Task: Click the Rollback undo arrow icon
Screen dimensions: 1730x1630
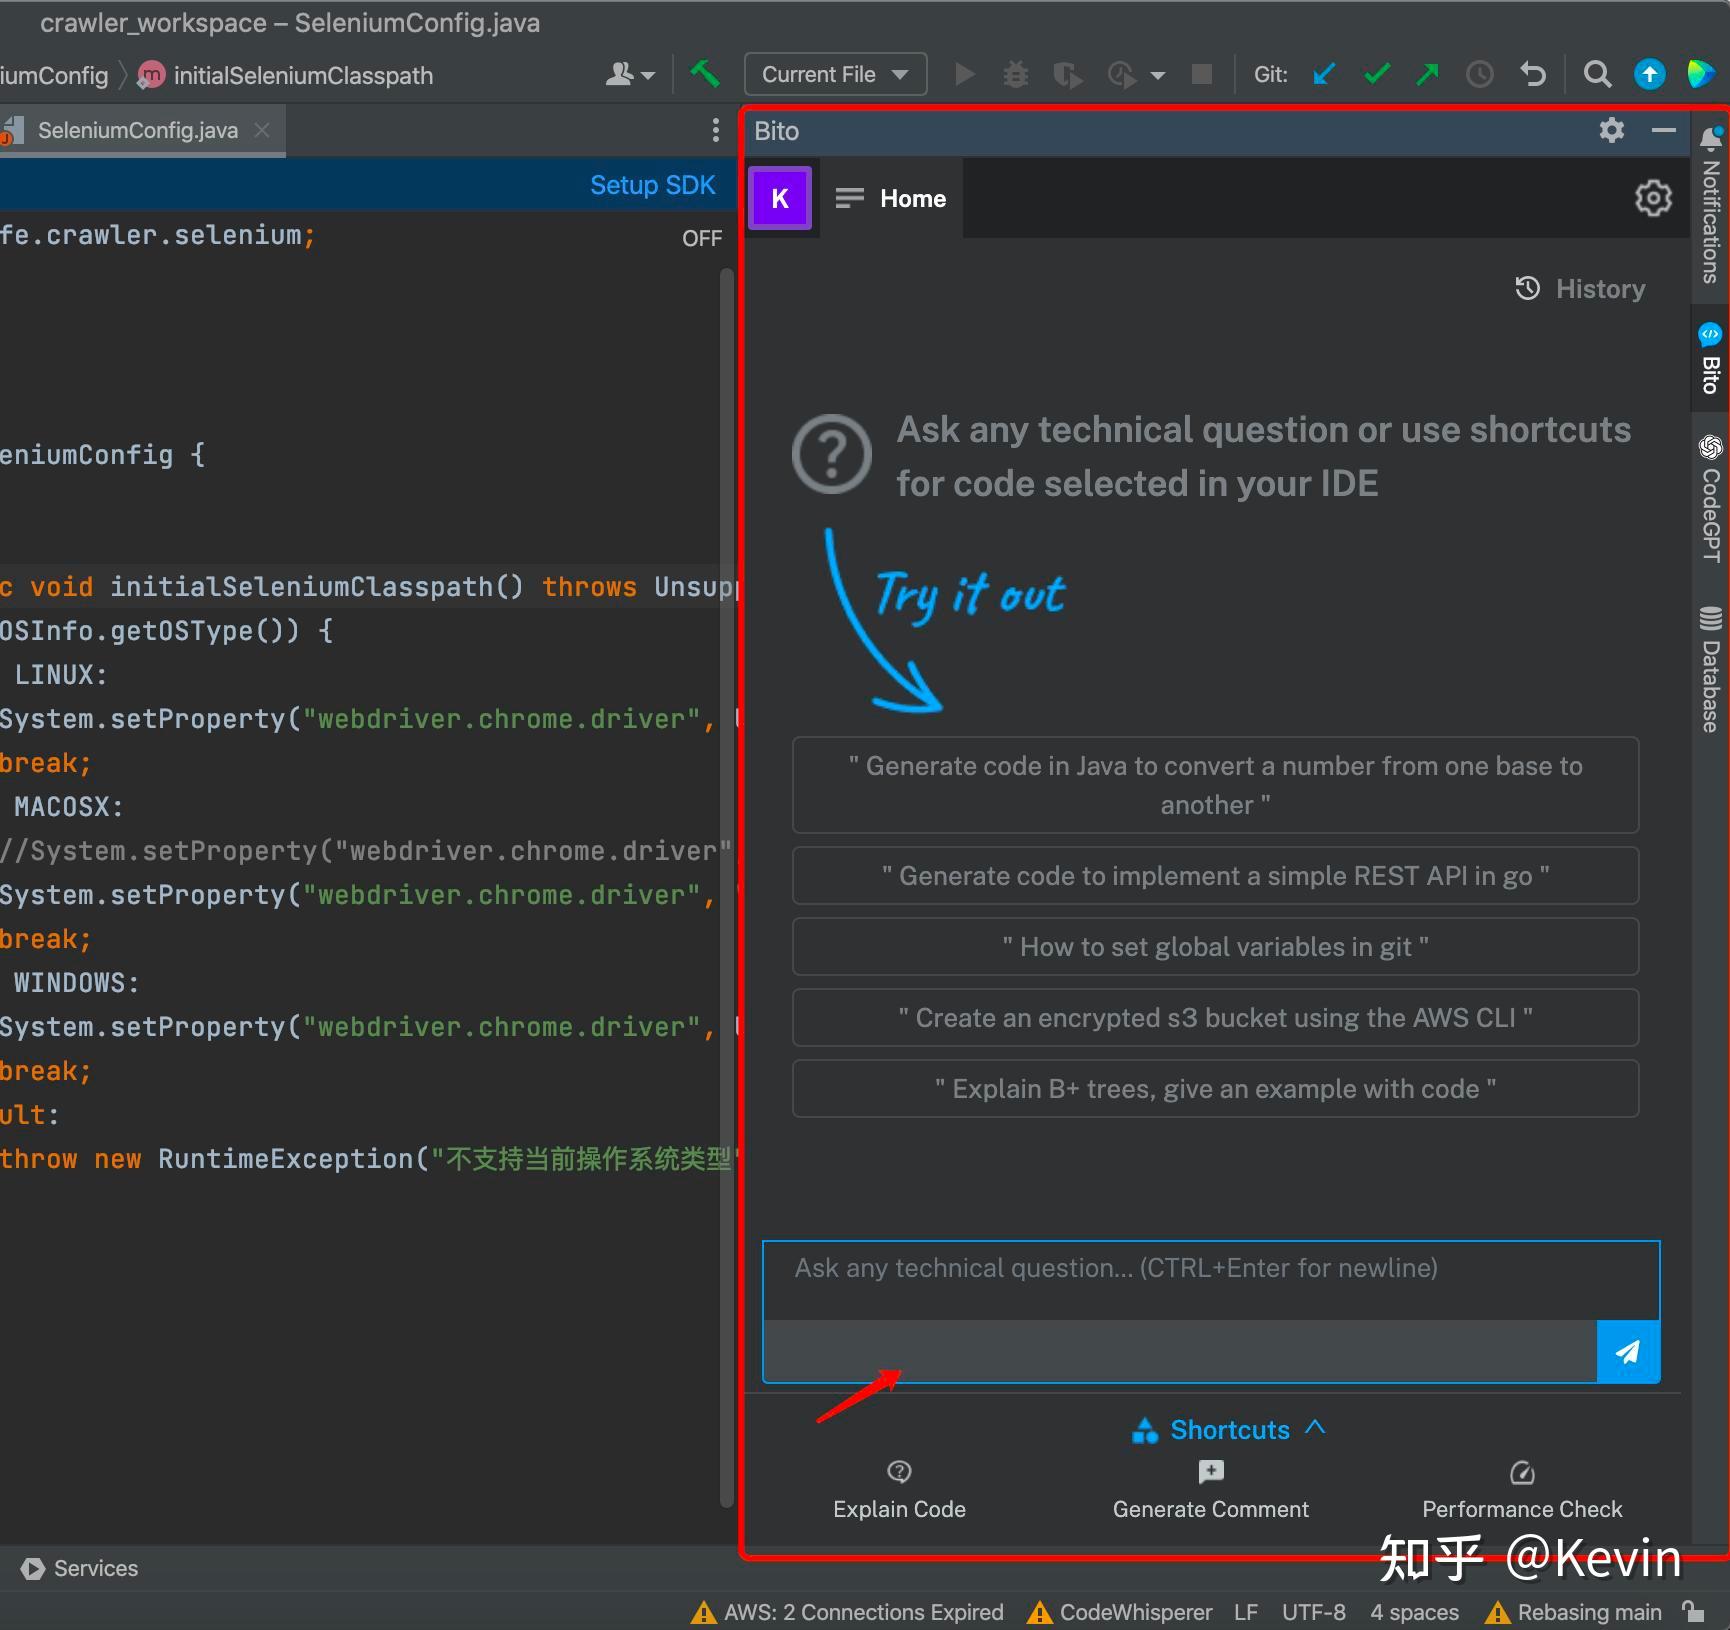Action: 1533,74
